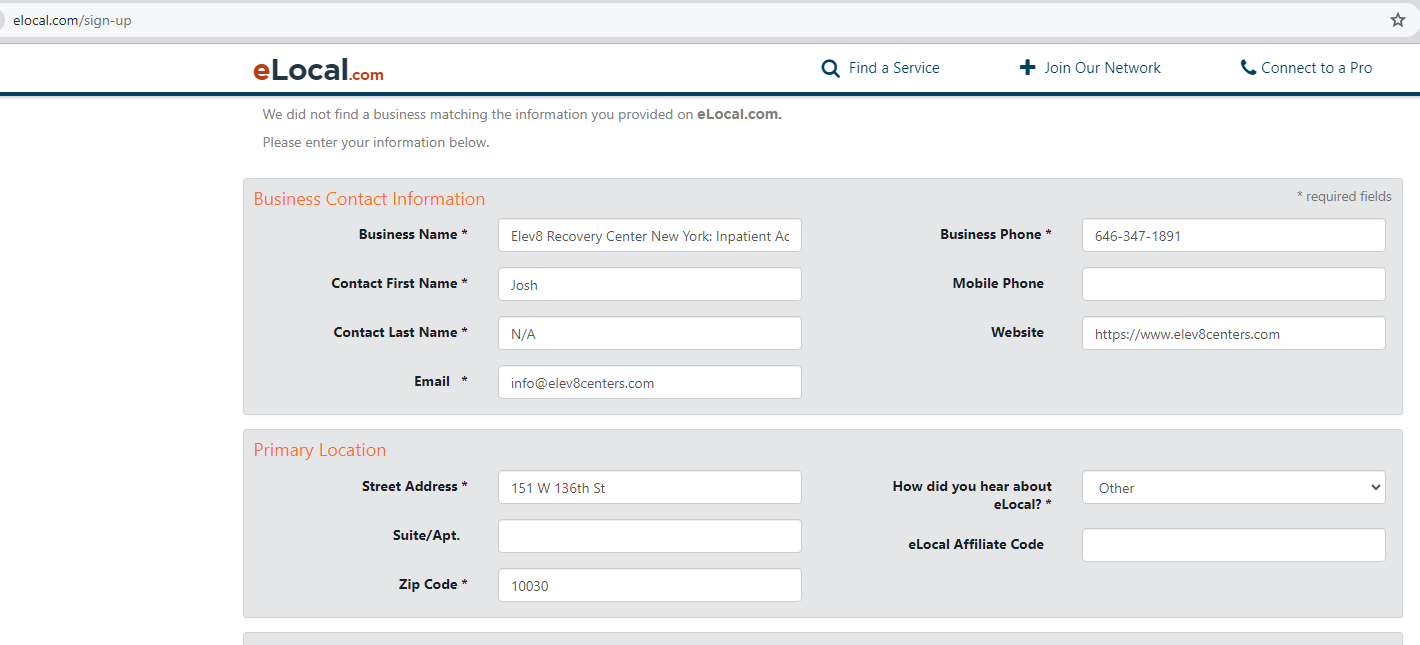Click the Email label
The image size is (1420, 645).
click(441, 382)
